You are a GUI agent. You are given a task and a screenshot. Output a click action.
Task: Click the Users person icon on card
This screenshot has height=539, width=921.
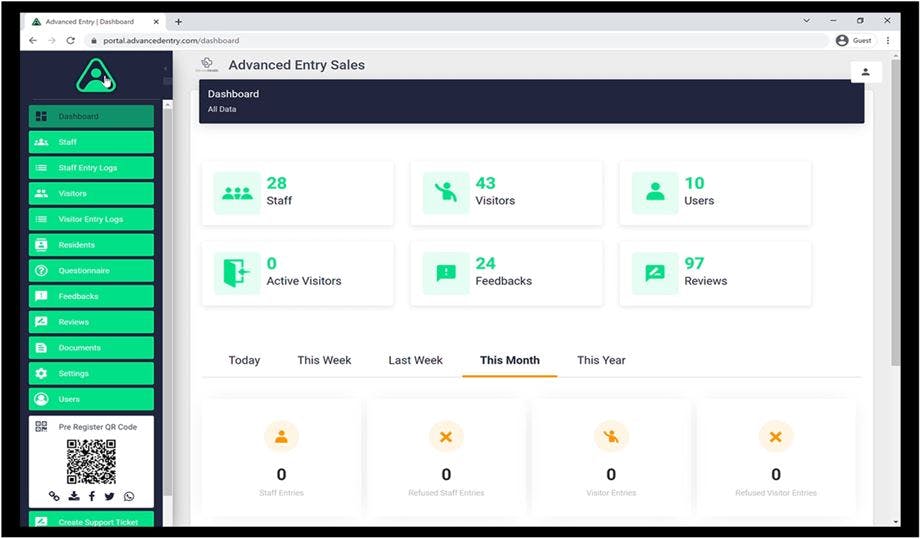pos(655,193)
